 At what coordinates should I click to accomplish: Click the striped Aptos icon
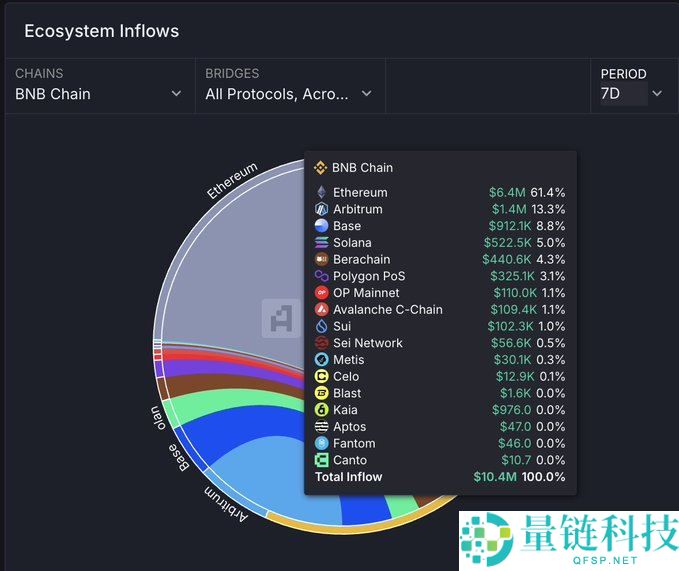pos(321,426)
